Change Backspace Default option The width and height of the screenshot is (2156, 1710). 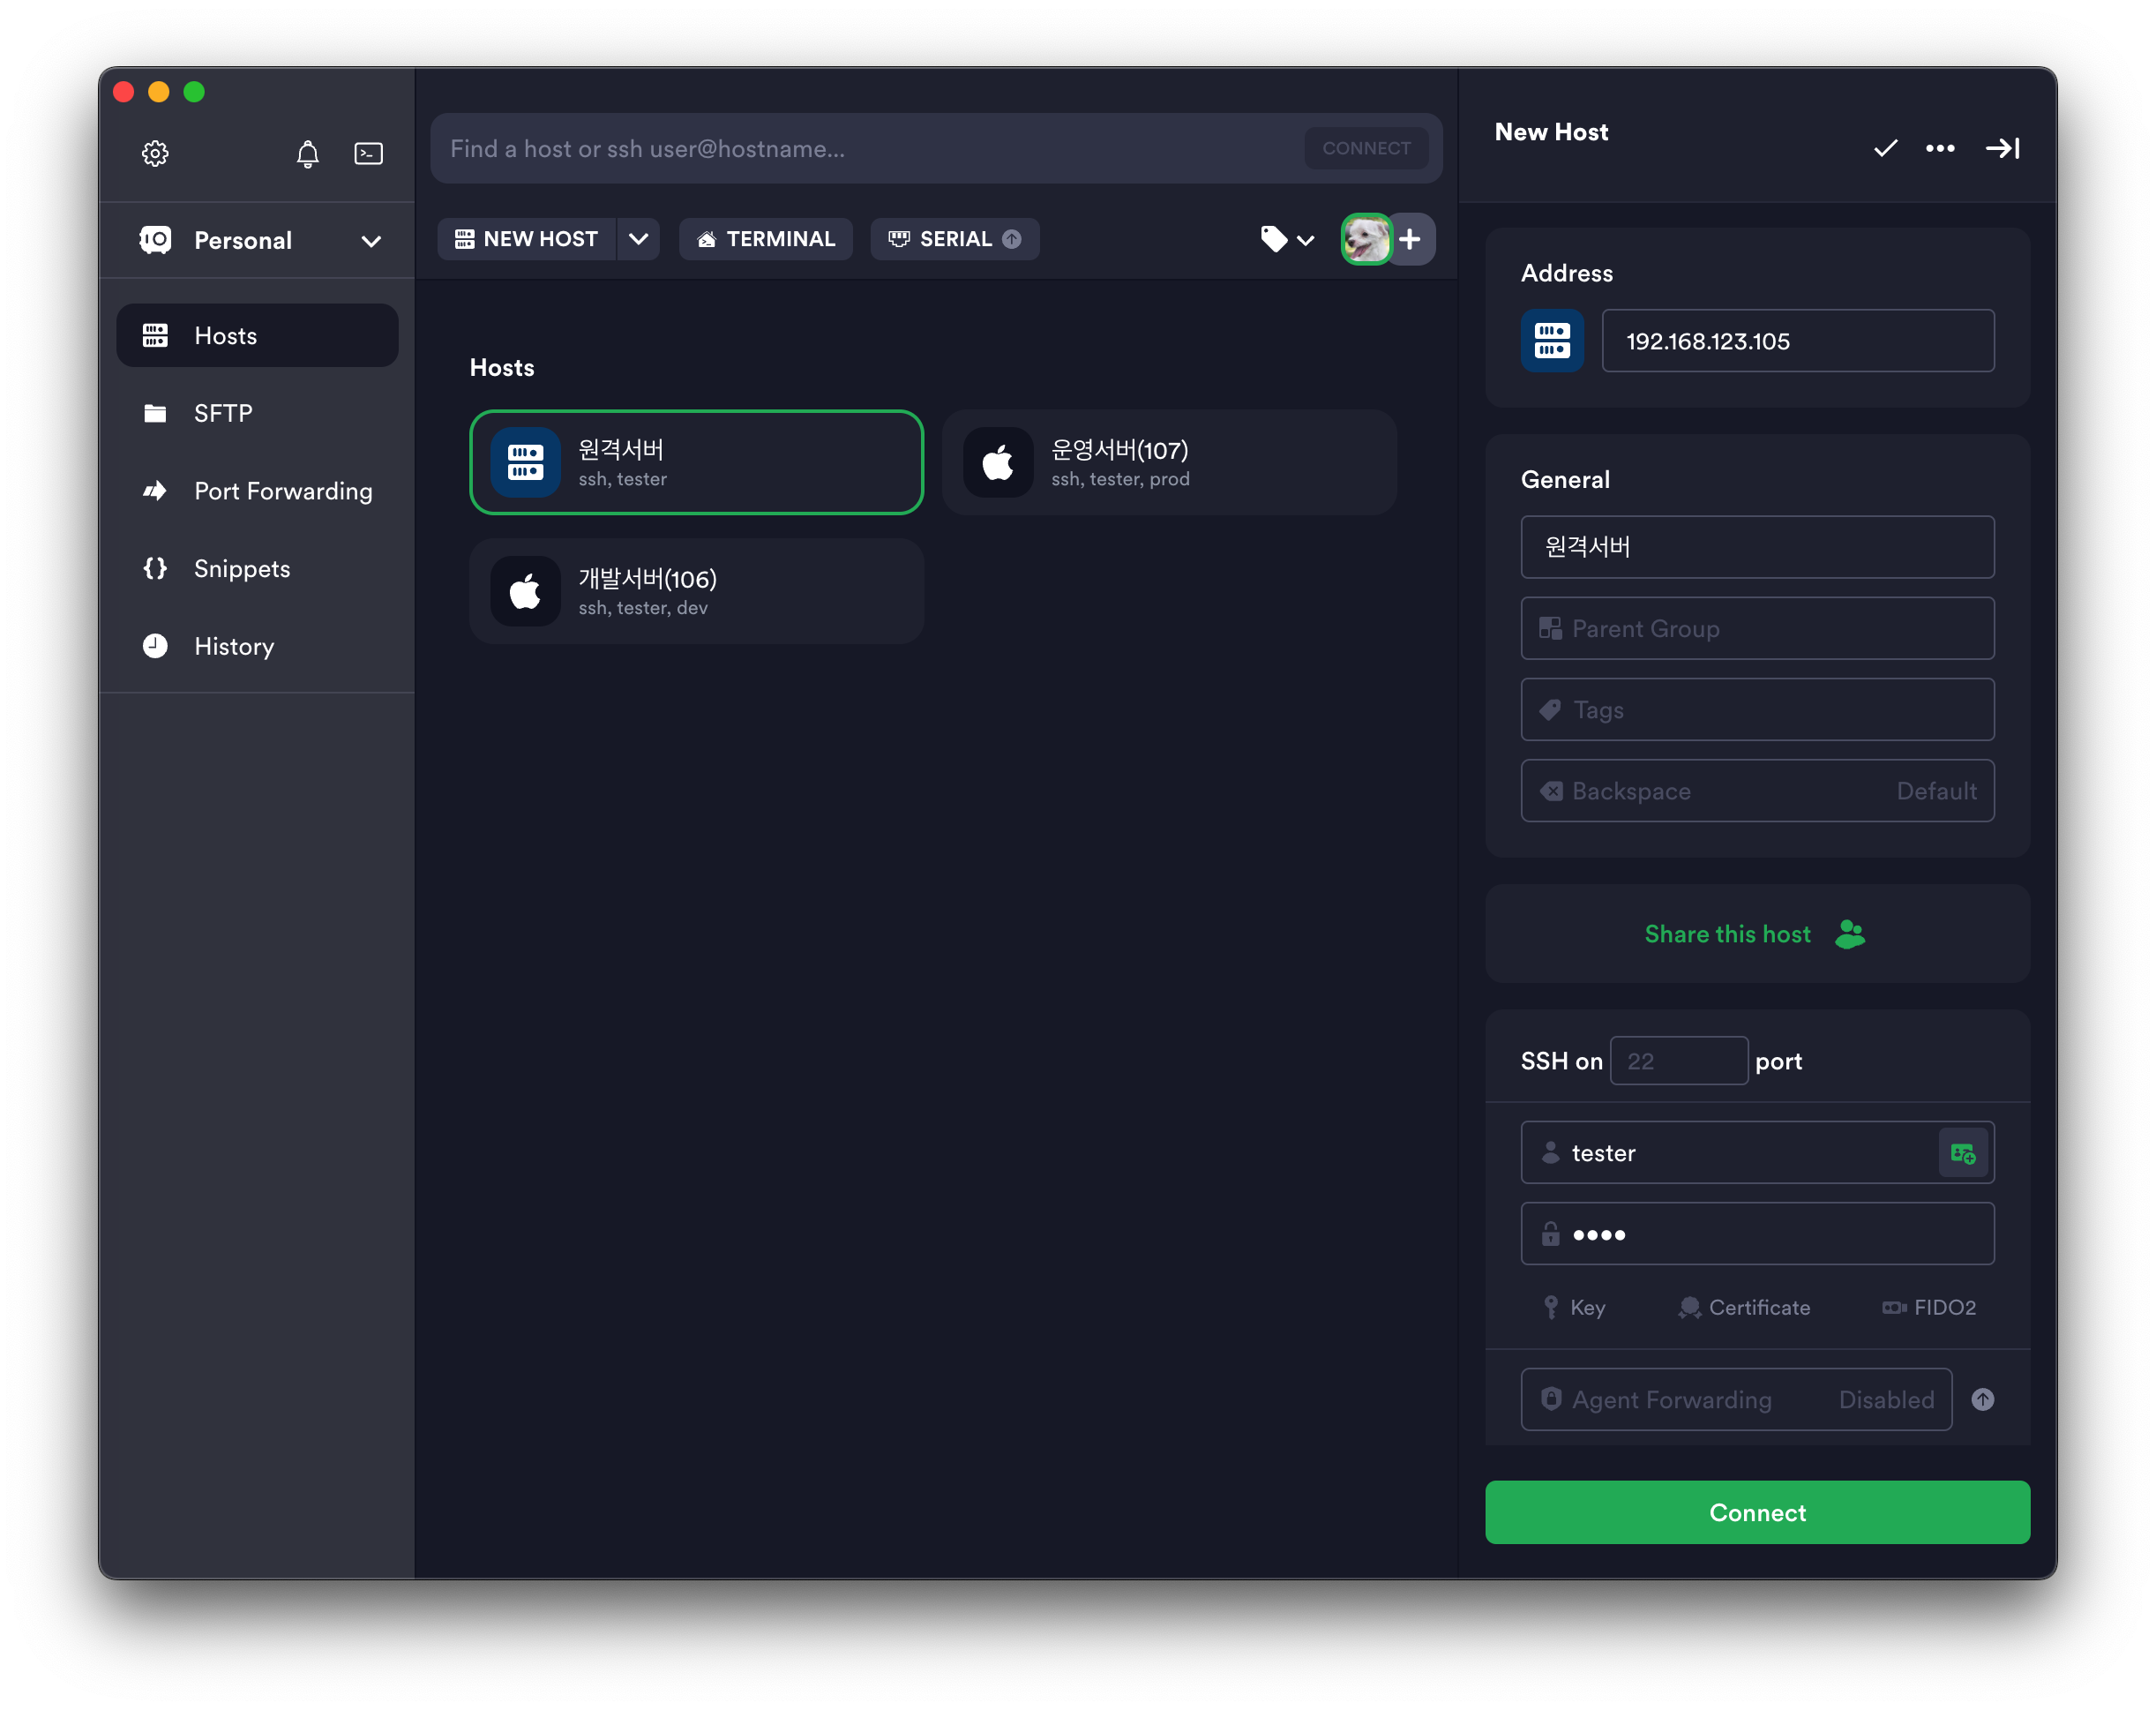1757,791
